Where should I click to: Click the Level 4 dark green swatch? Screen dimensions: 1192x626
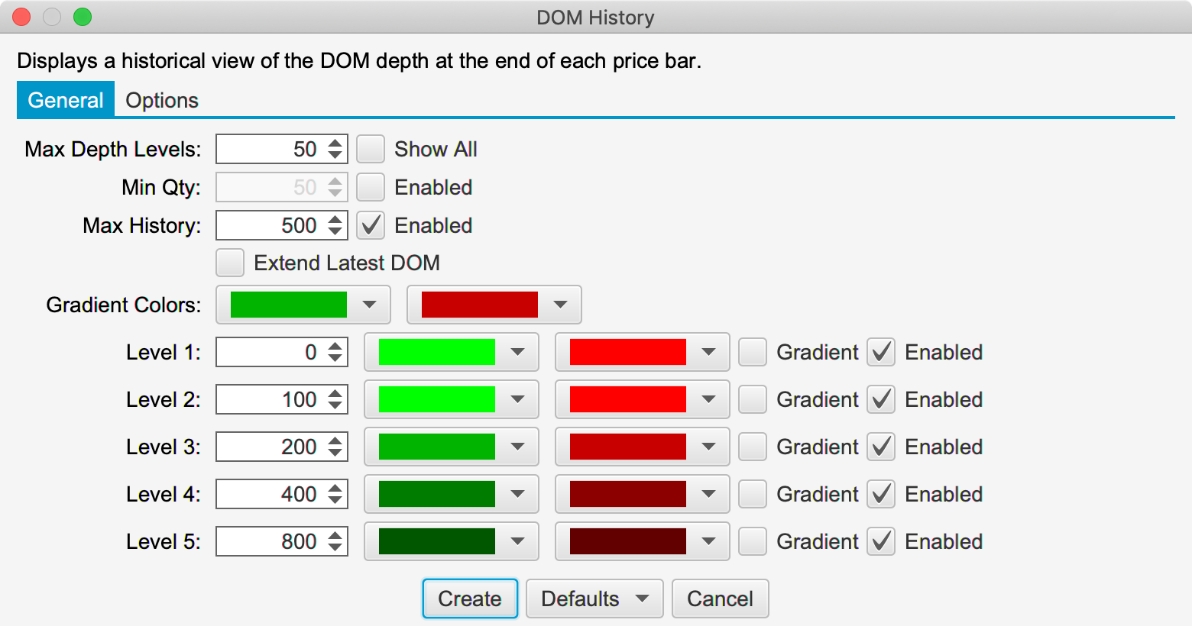pyautogui.click(x=437, y=494)
